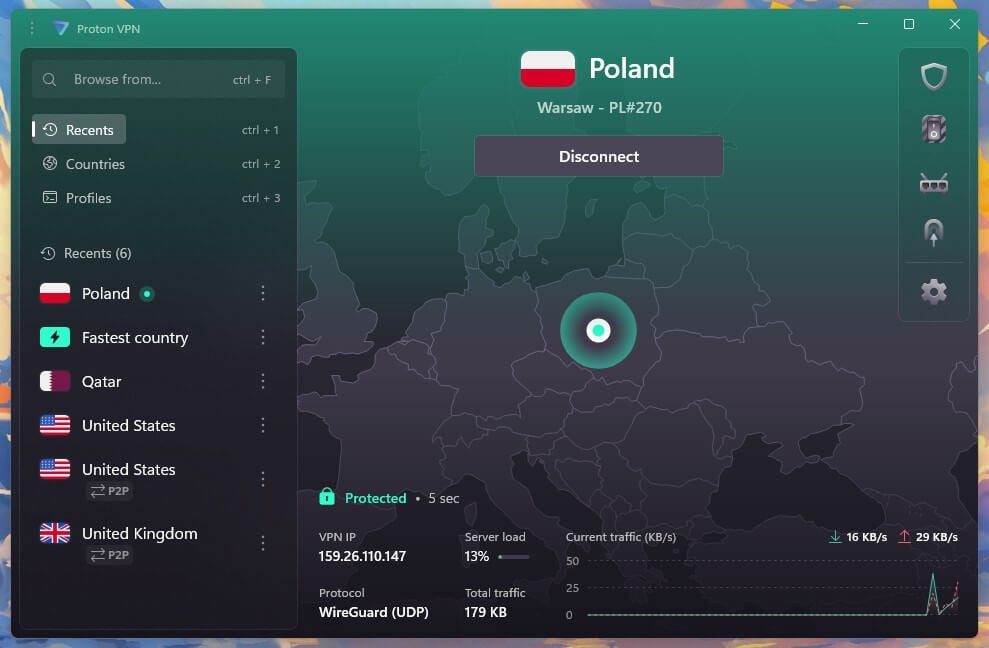Click the Proton VPN logo icon
The width and height of the screenshot is (989, 648).
(61, 28)
